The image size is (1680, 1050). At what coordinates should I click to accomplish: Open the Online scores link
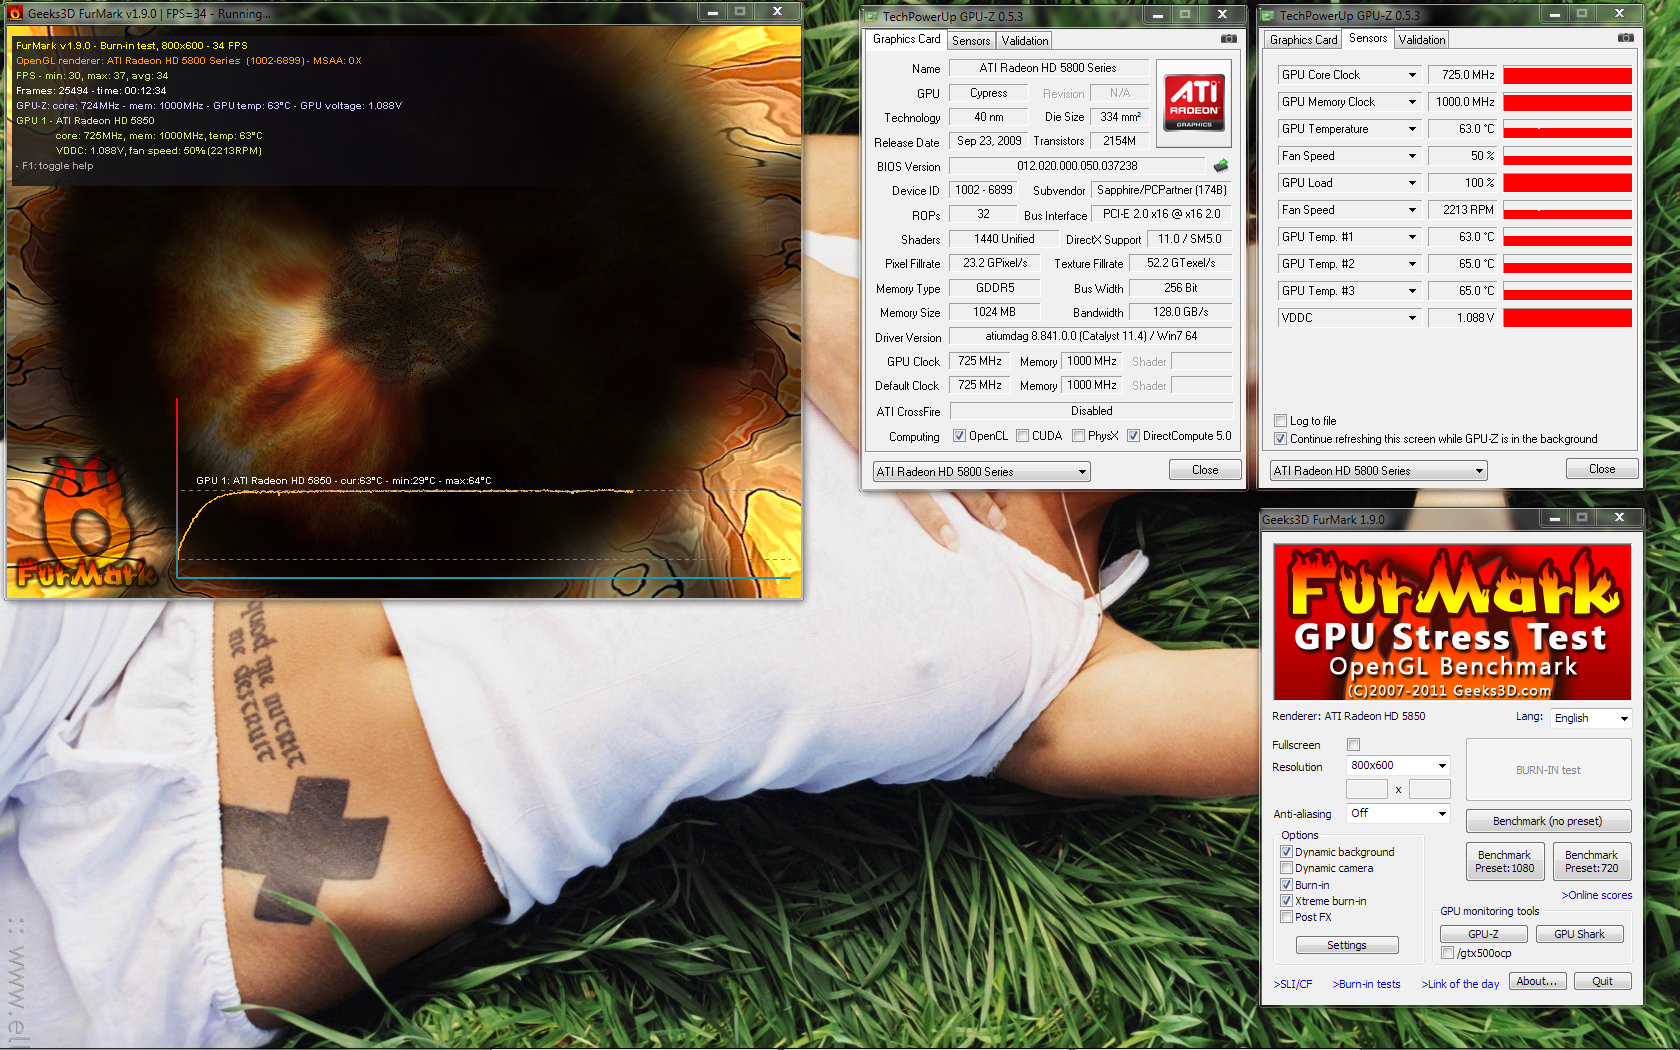(1597, 895)
